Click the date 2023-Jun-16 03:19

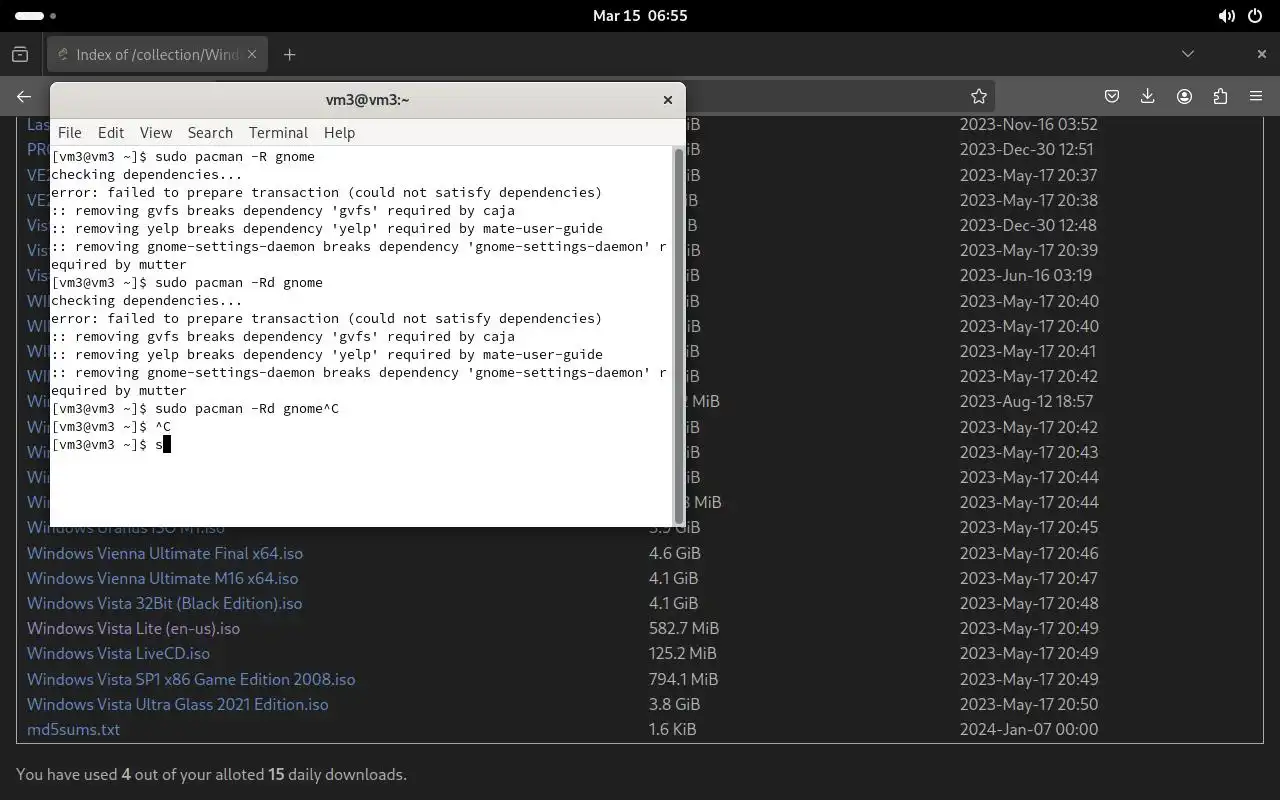(x=1026, y=275)
